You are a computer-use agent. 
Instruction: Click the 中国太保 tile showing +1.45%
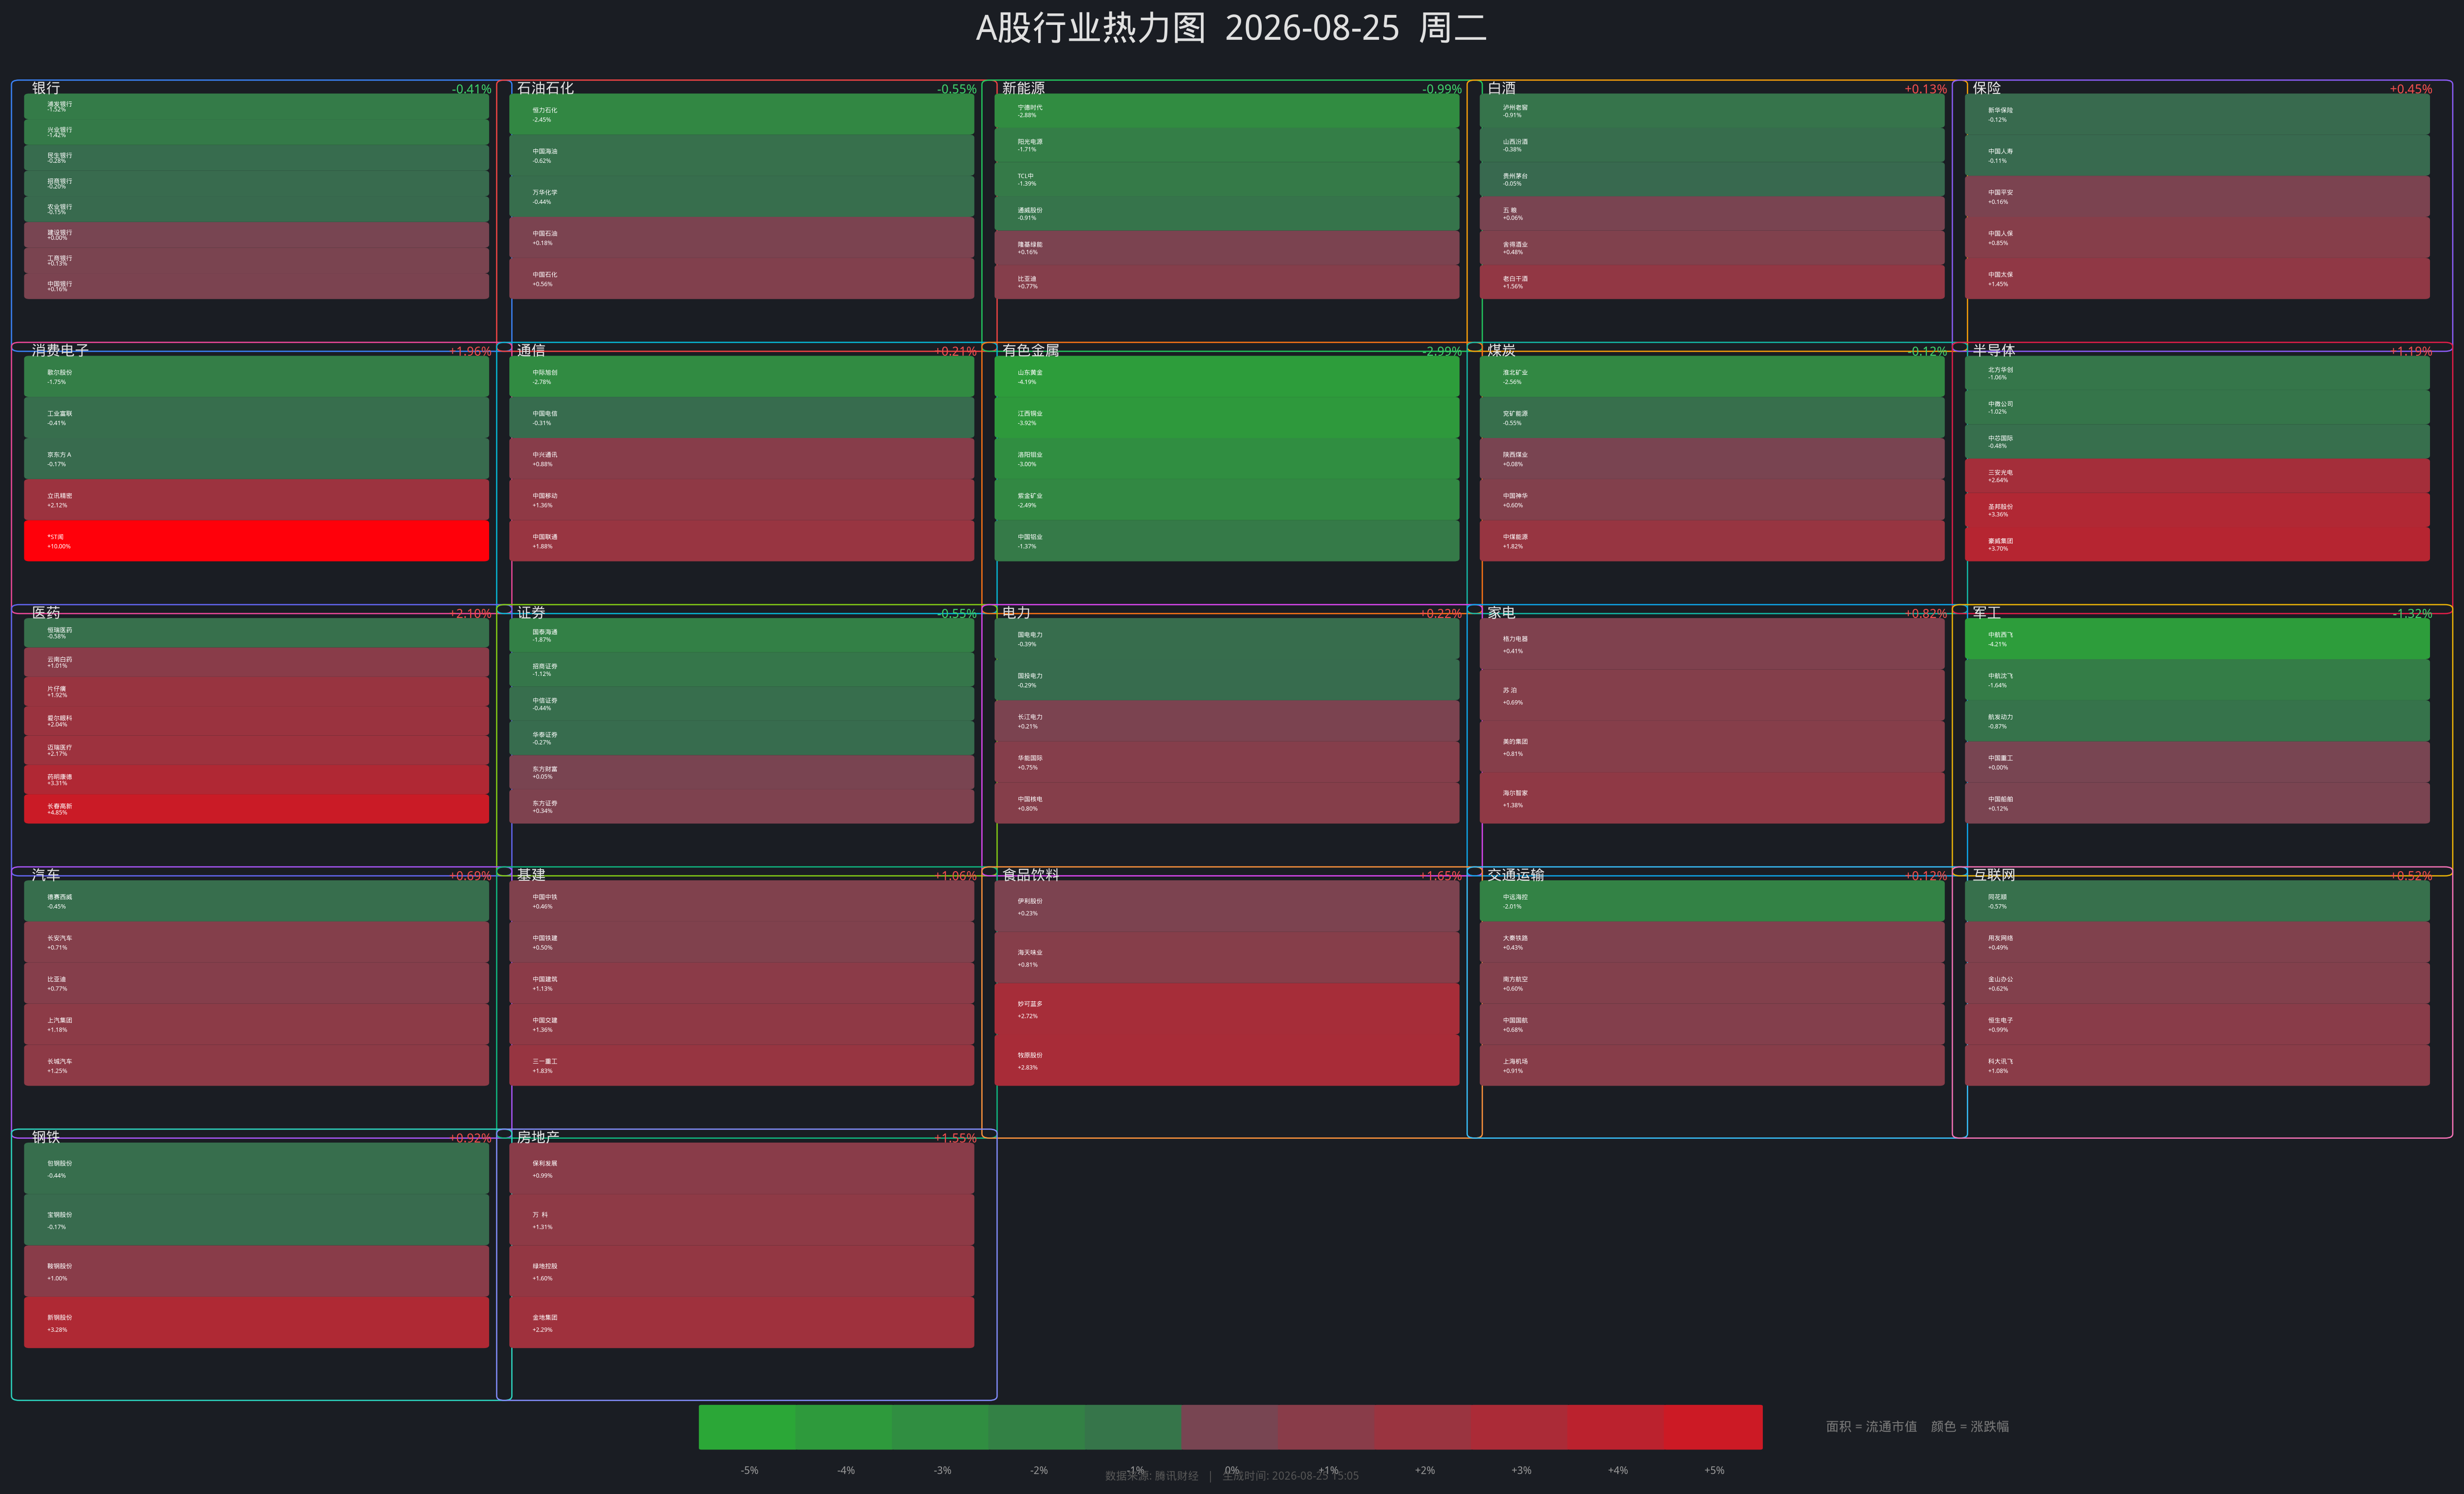(2197, 278)
